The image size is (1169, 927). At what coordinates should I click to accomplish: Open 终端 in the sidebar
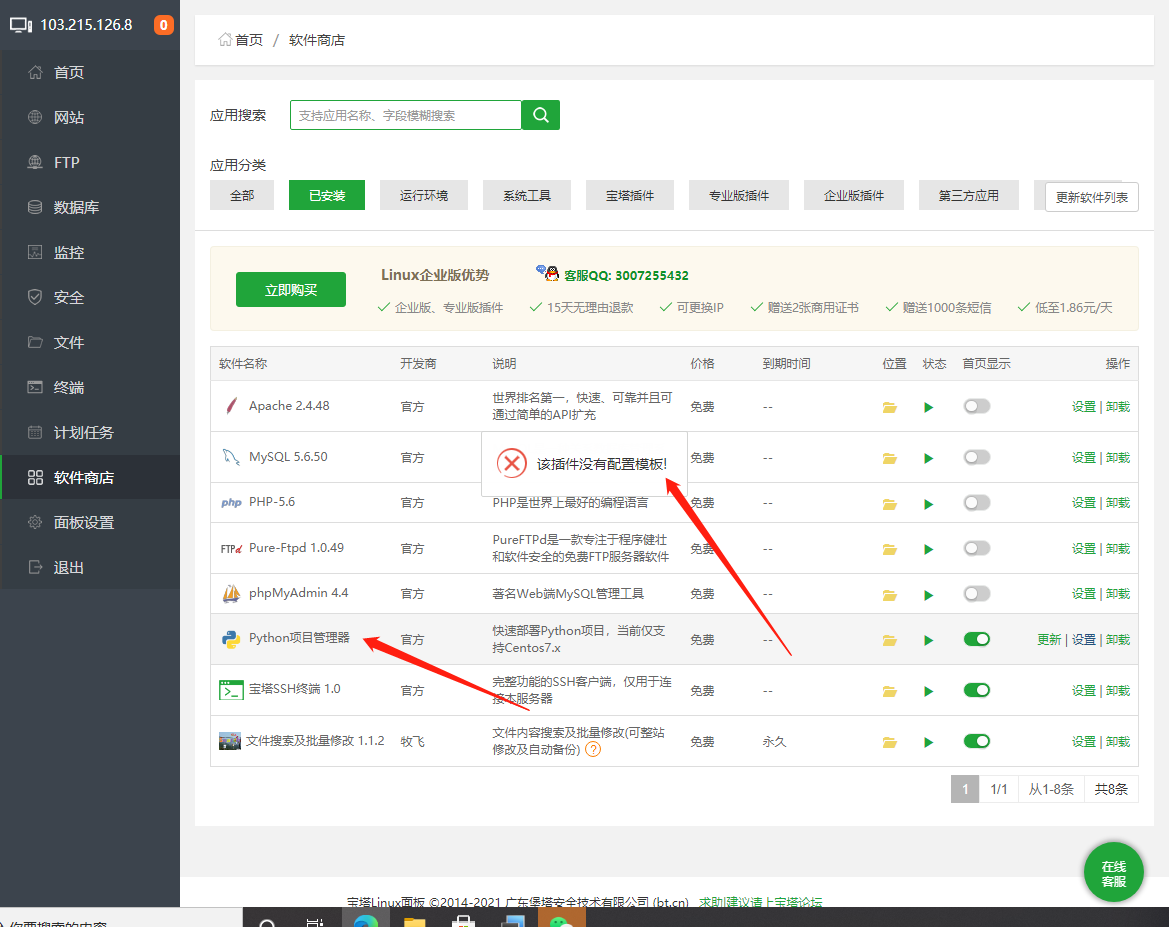[90, 387]
